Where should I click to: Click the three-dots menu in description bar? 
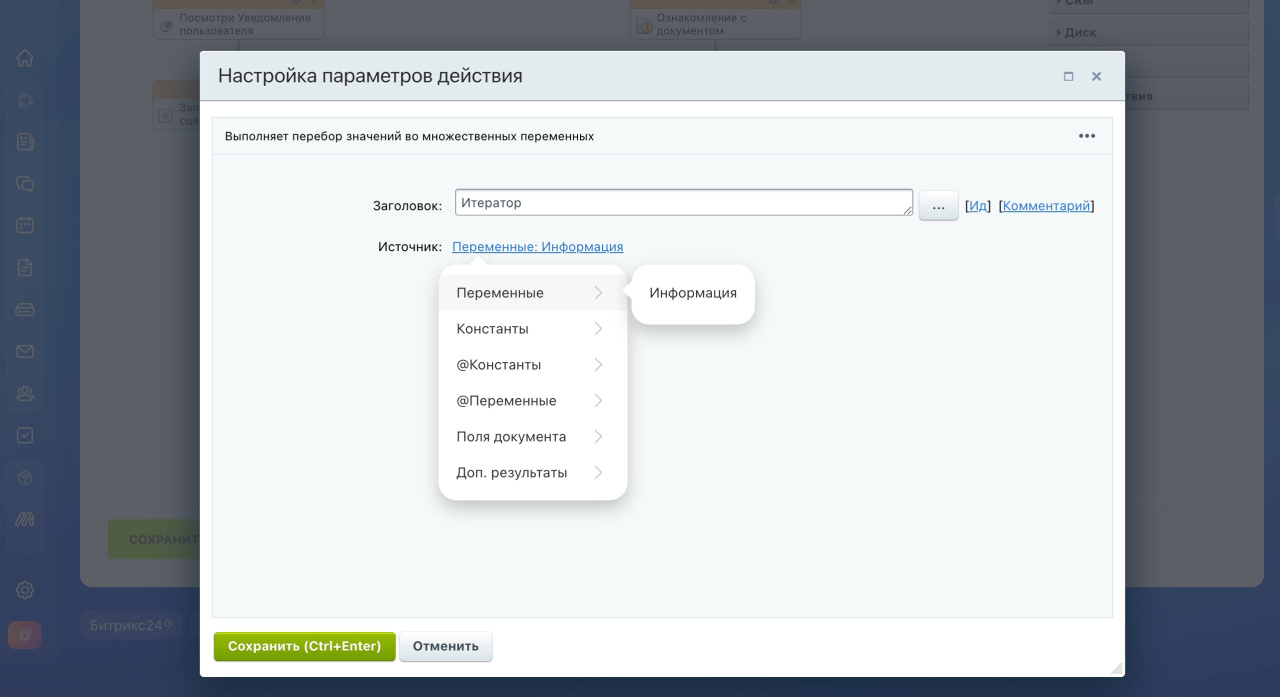pos(1087,136)
